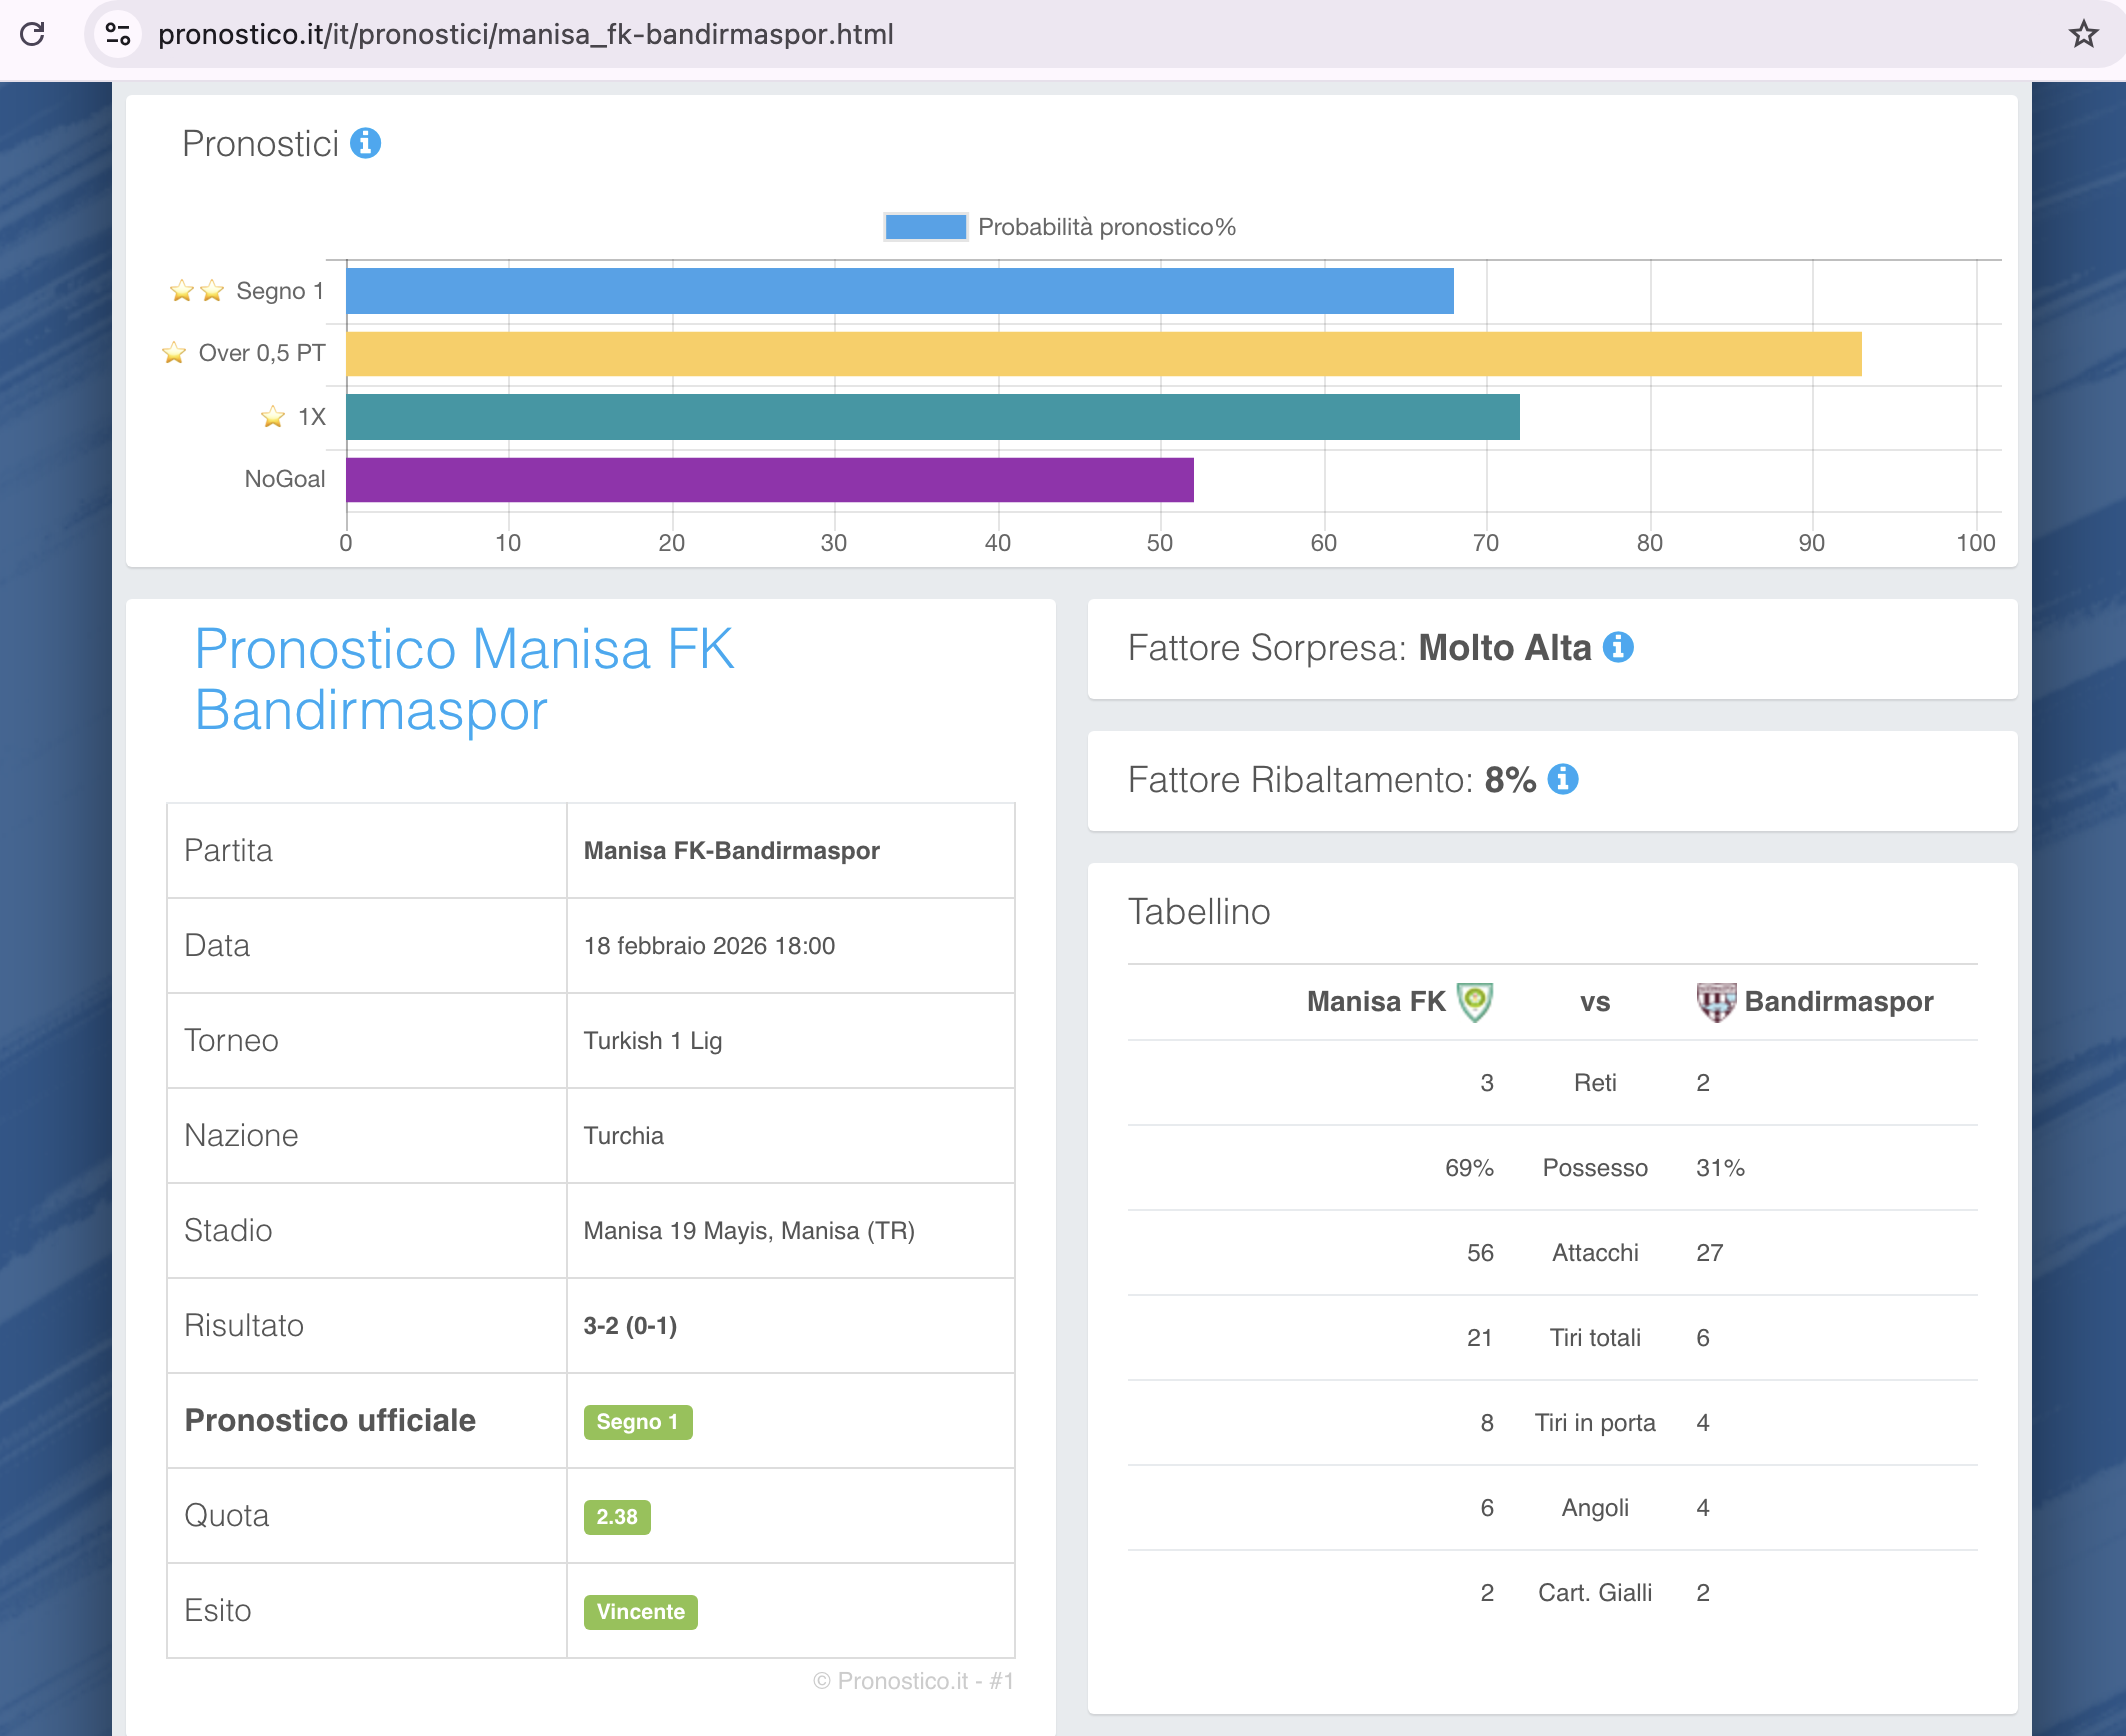Click the star beside Over 0,5 PT
The height and width of the screenshot is (1736, 2126).
[174, 353]
